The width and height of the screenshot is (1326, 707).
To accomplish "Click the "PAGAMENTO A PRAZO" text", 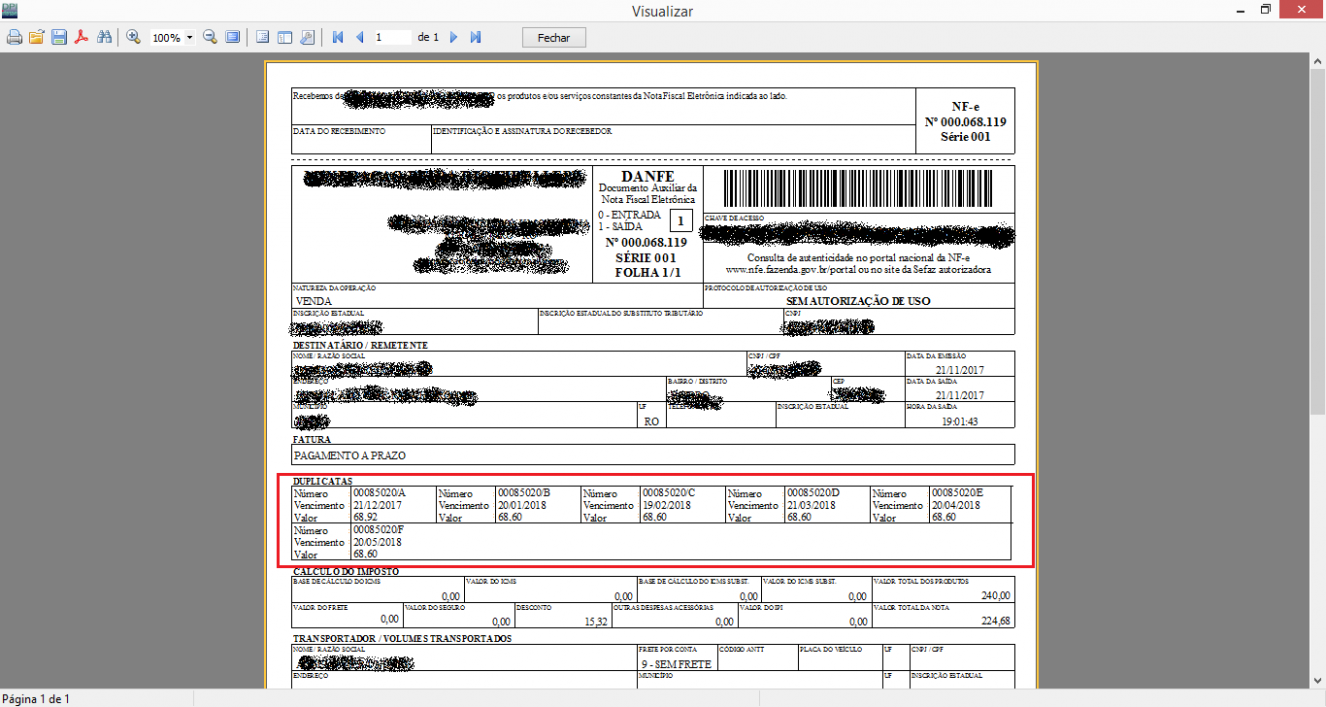I will point(350,455).
